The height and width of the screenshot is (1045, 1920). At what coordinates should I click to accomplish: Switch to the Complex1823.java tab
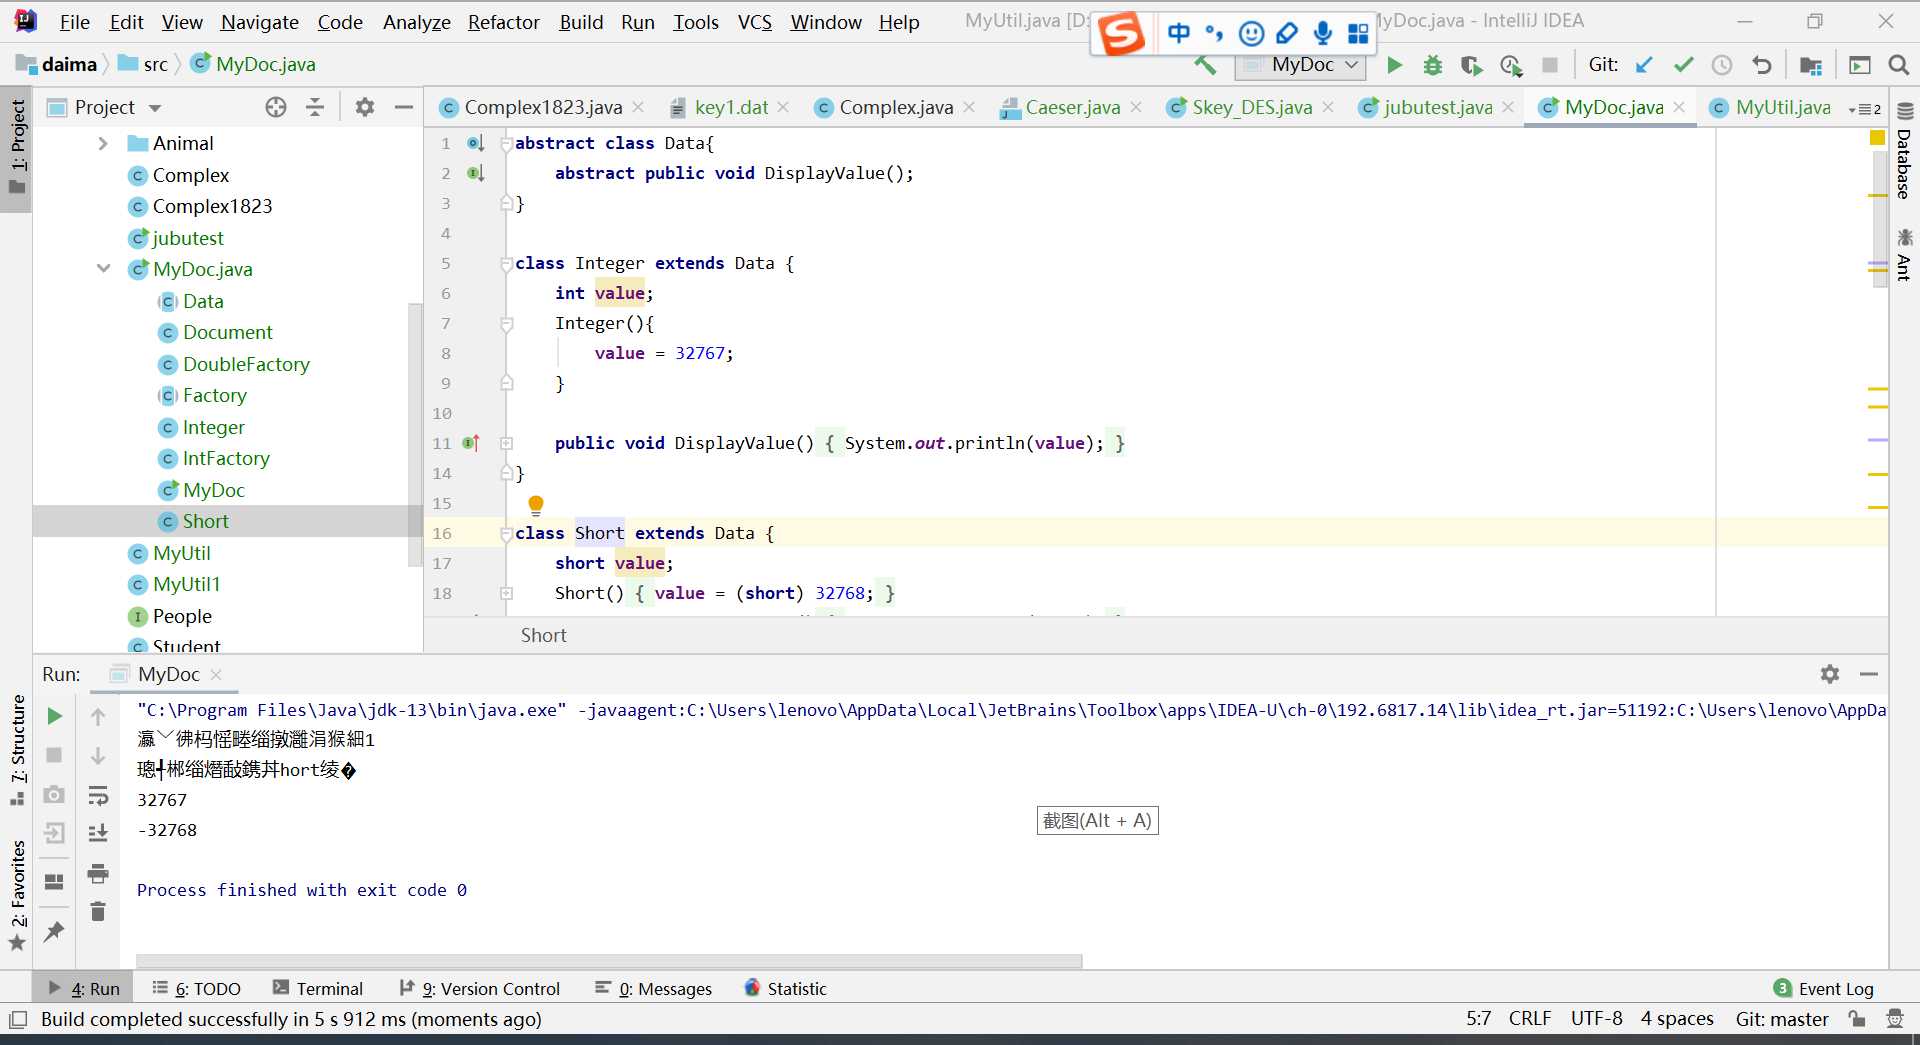[x=542, y=107]
